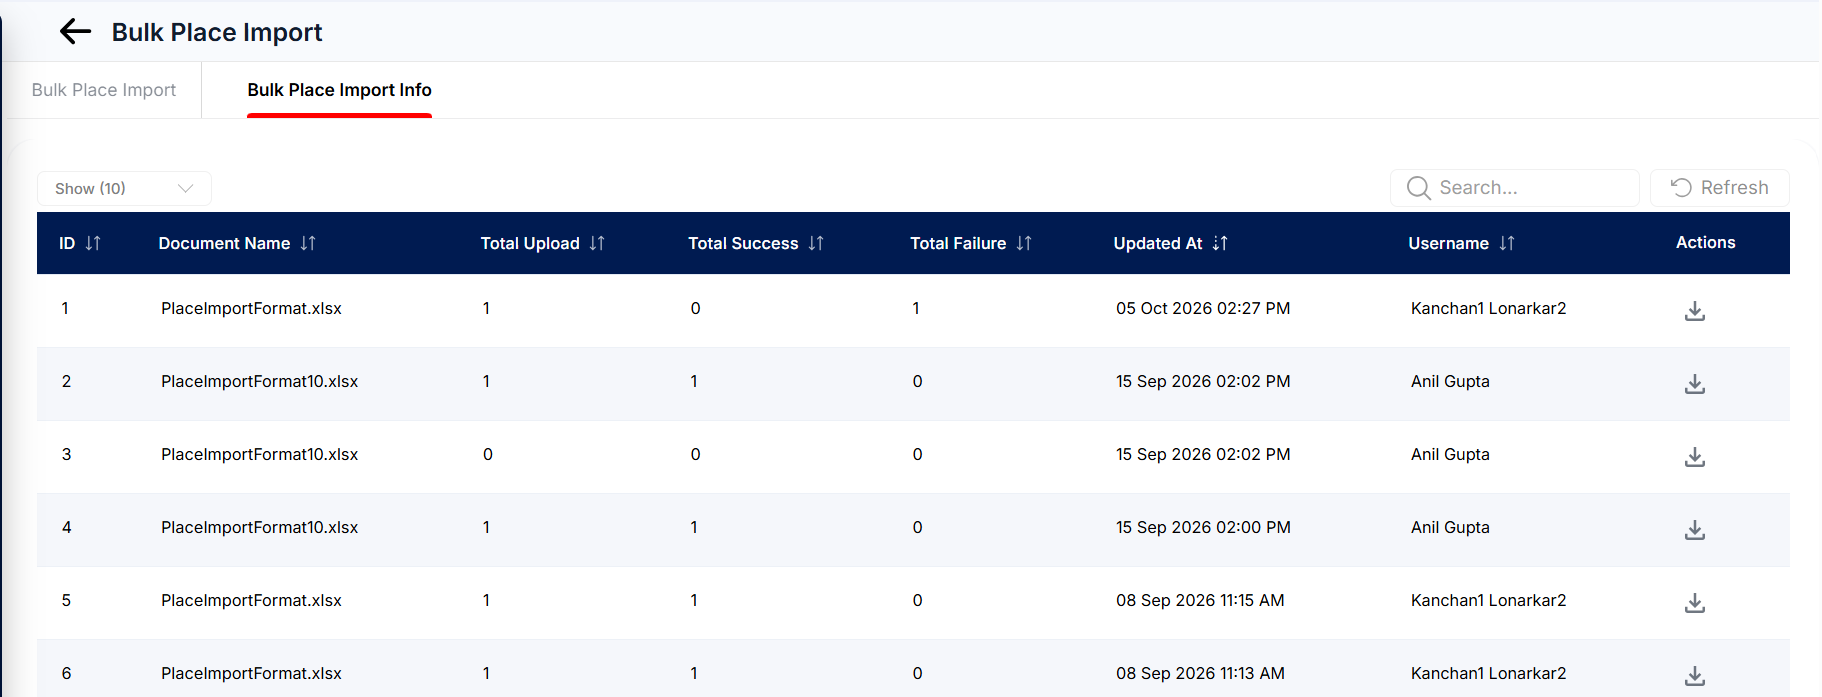Go back using the arrow beside Bulk Place Import
Viewport: 1822px width, 697px height.
pos(76,32)
